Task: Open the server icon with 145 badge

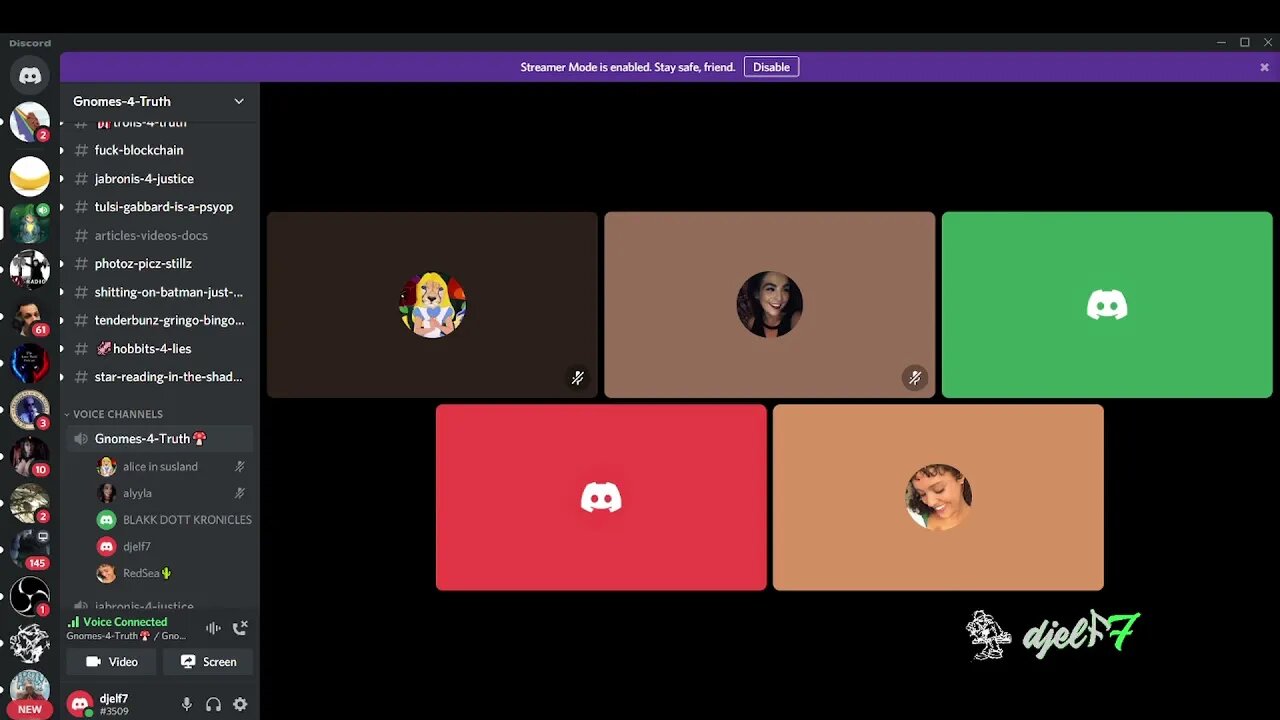Action: [30, 548]
